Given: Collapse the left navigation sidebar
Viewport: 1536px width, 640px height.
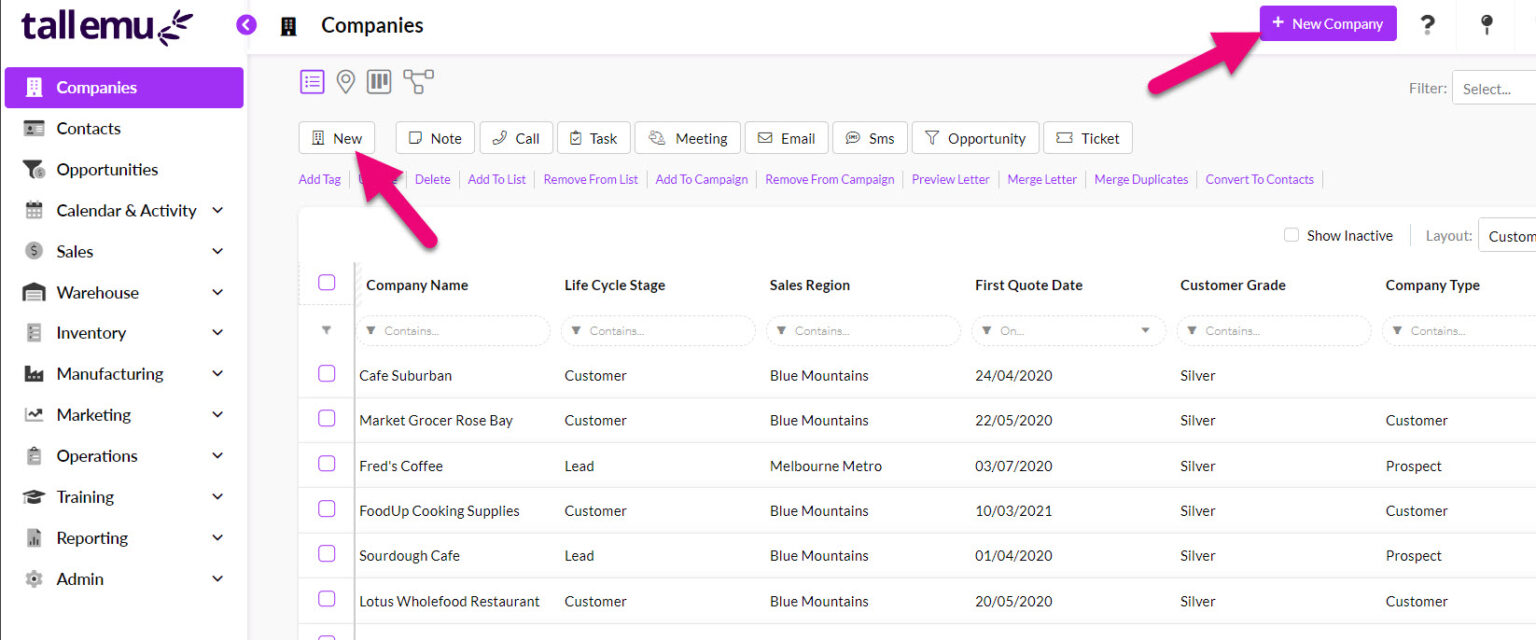Looking at the screenshot, I should (x=246, y=25).
